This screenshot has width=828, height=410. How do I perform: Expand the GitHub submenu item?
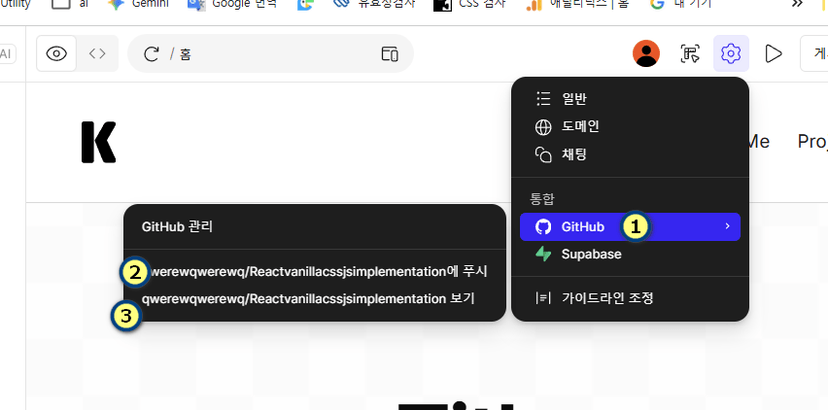click(x=582, y=227)
